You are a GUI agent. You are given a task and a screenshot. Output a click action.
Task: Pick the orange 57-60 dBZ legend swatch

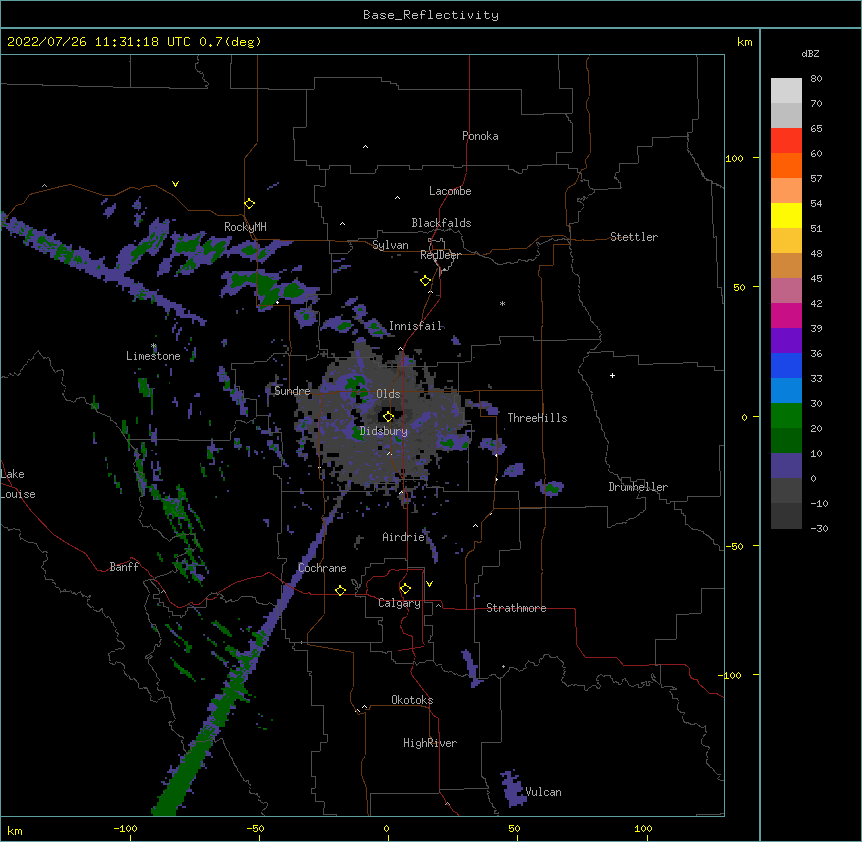coord(786,165)
